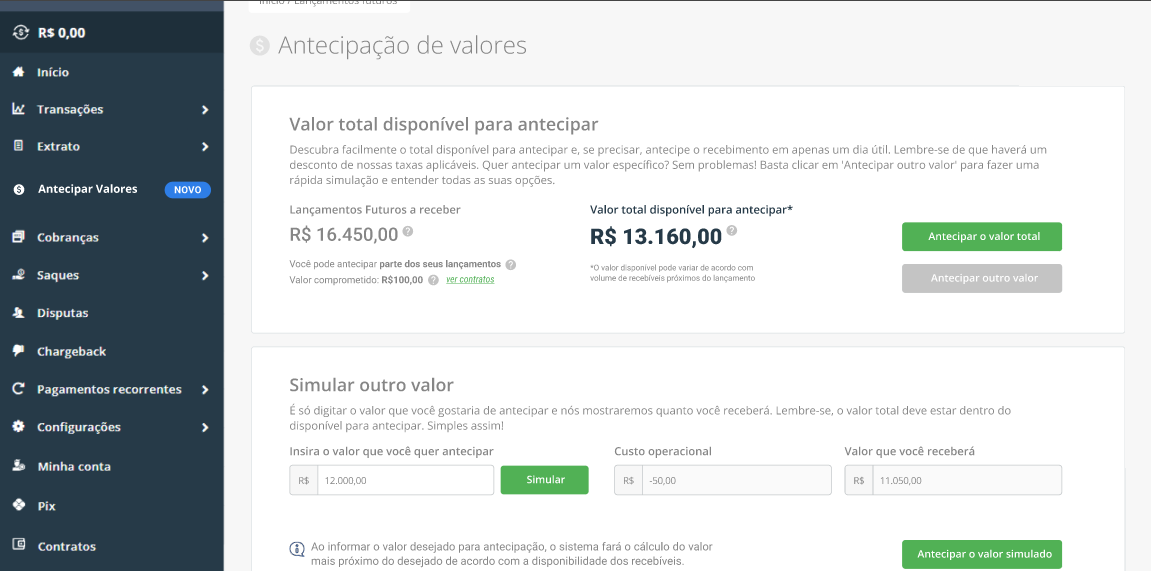Expand the Cobranças submenu
This screenshot has width=1151, height=571.
pos(205,238)
